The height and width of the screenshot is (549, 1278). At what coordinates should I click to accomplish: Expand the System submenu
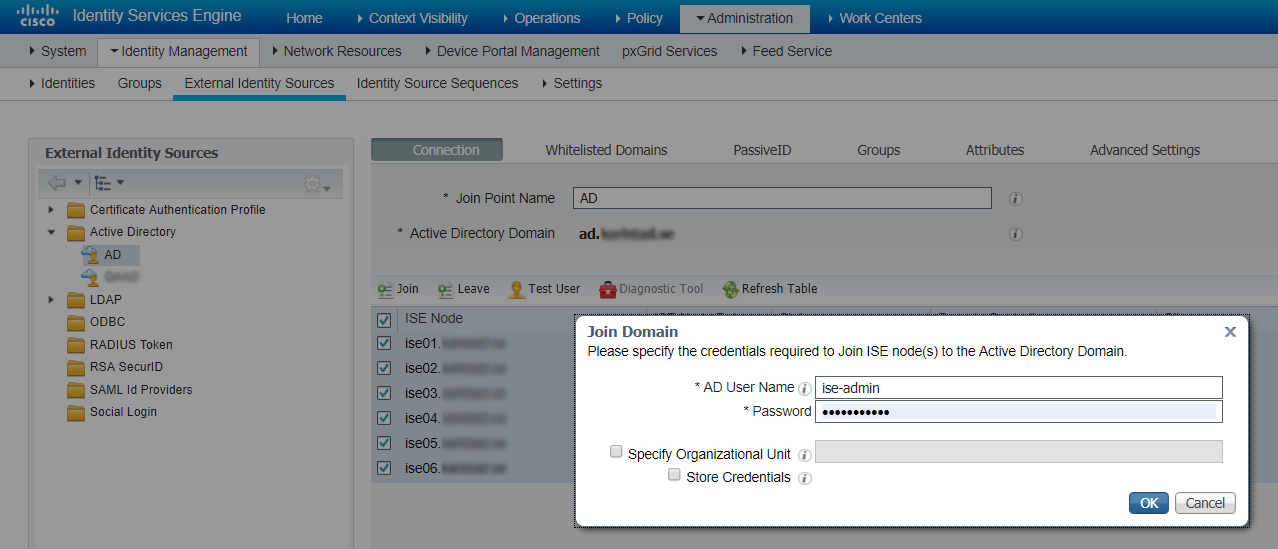57,51
